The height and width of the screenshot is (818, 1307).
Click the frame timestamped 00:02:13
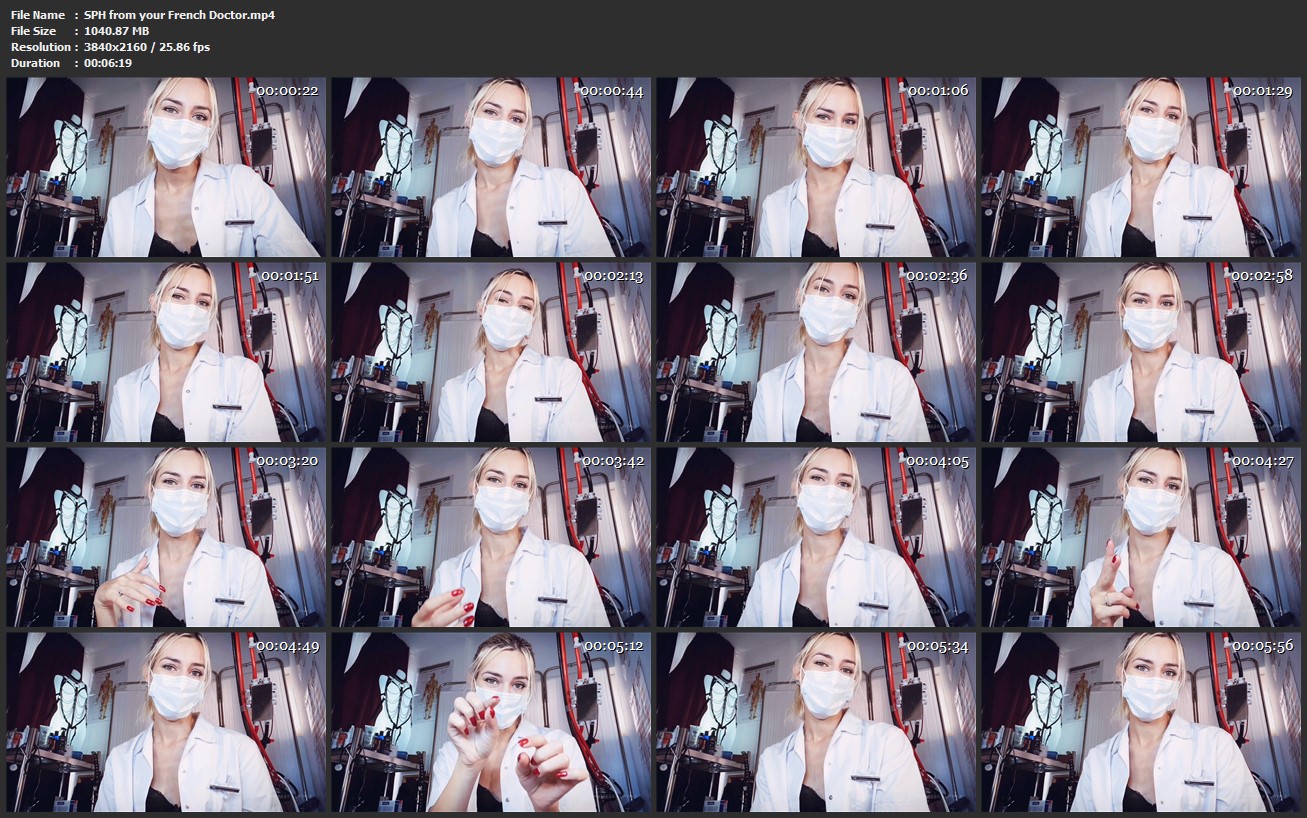491,353
